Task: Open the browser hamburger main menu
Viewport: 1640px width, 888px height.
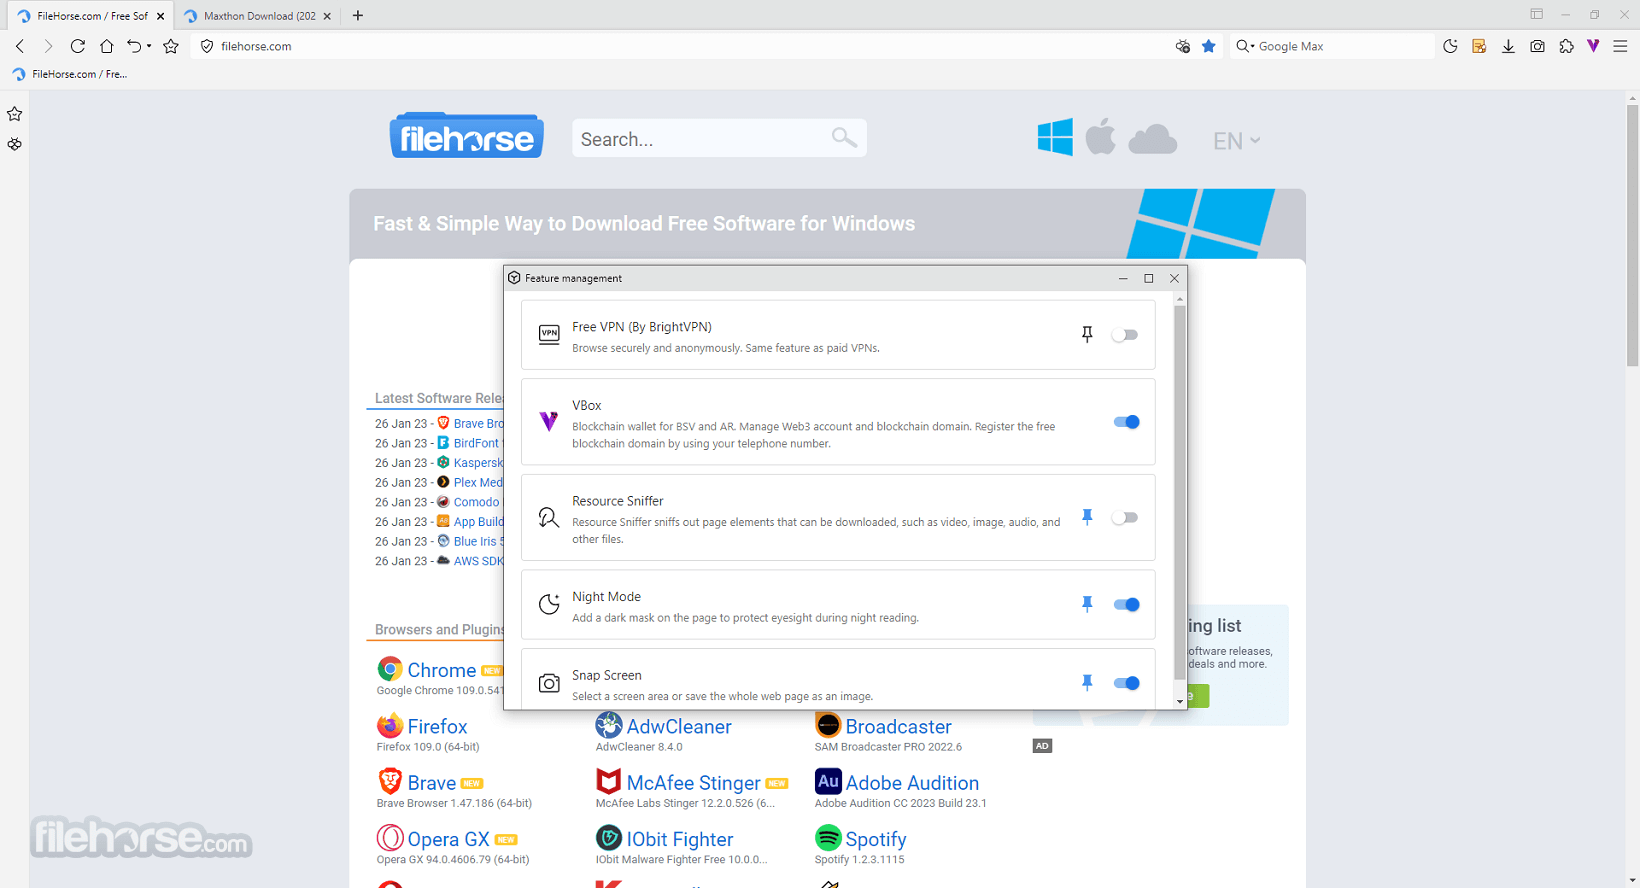Action: pos(1621,46)
